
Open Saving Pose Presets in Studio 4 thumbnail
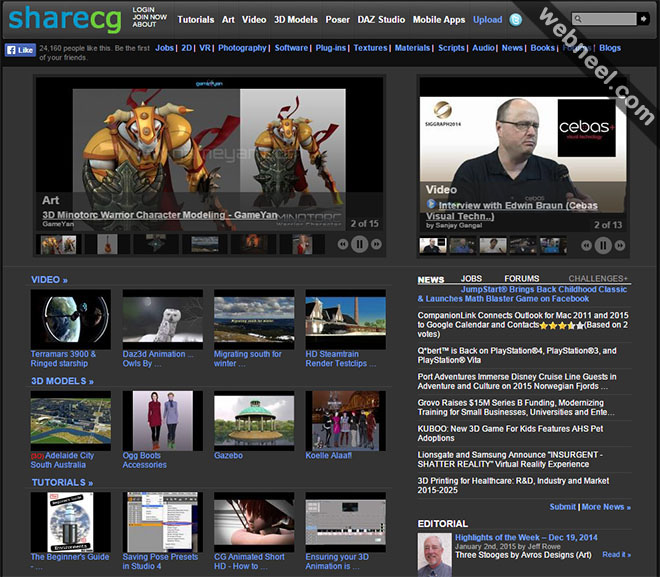tap(162, 522)
